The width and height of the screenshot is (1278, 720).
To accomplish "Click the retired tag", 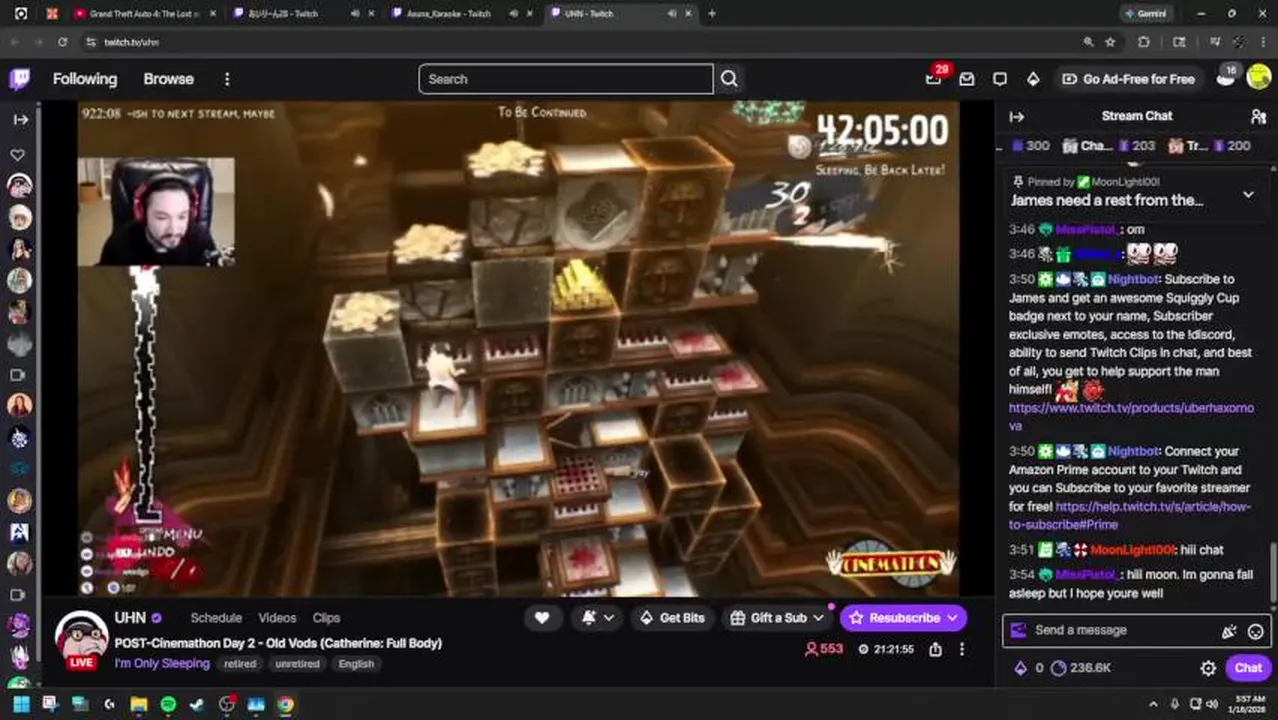I will (x=240, y=664).
